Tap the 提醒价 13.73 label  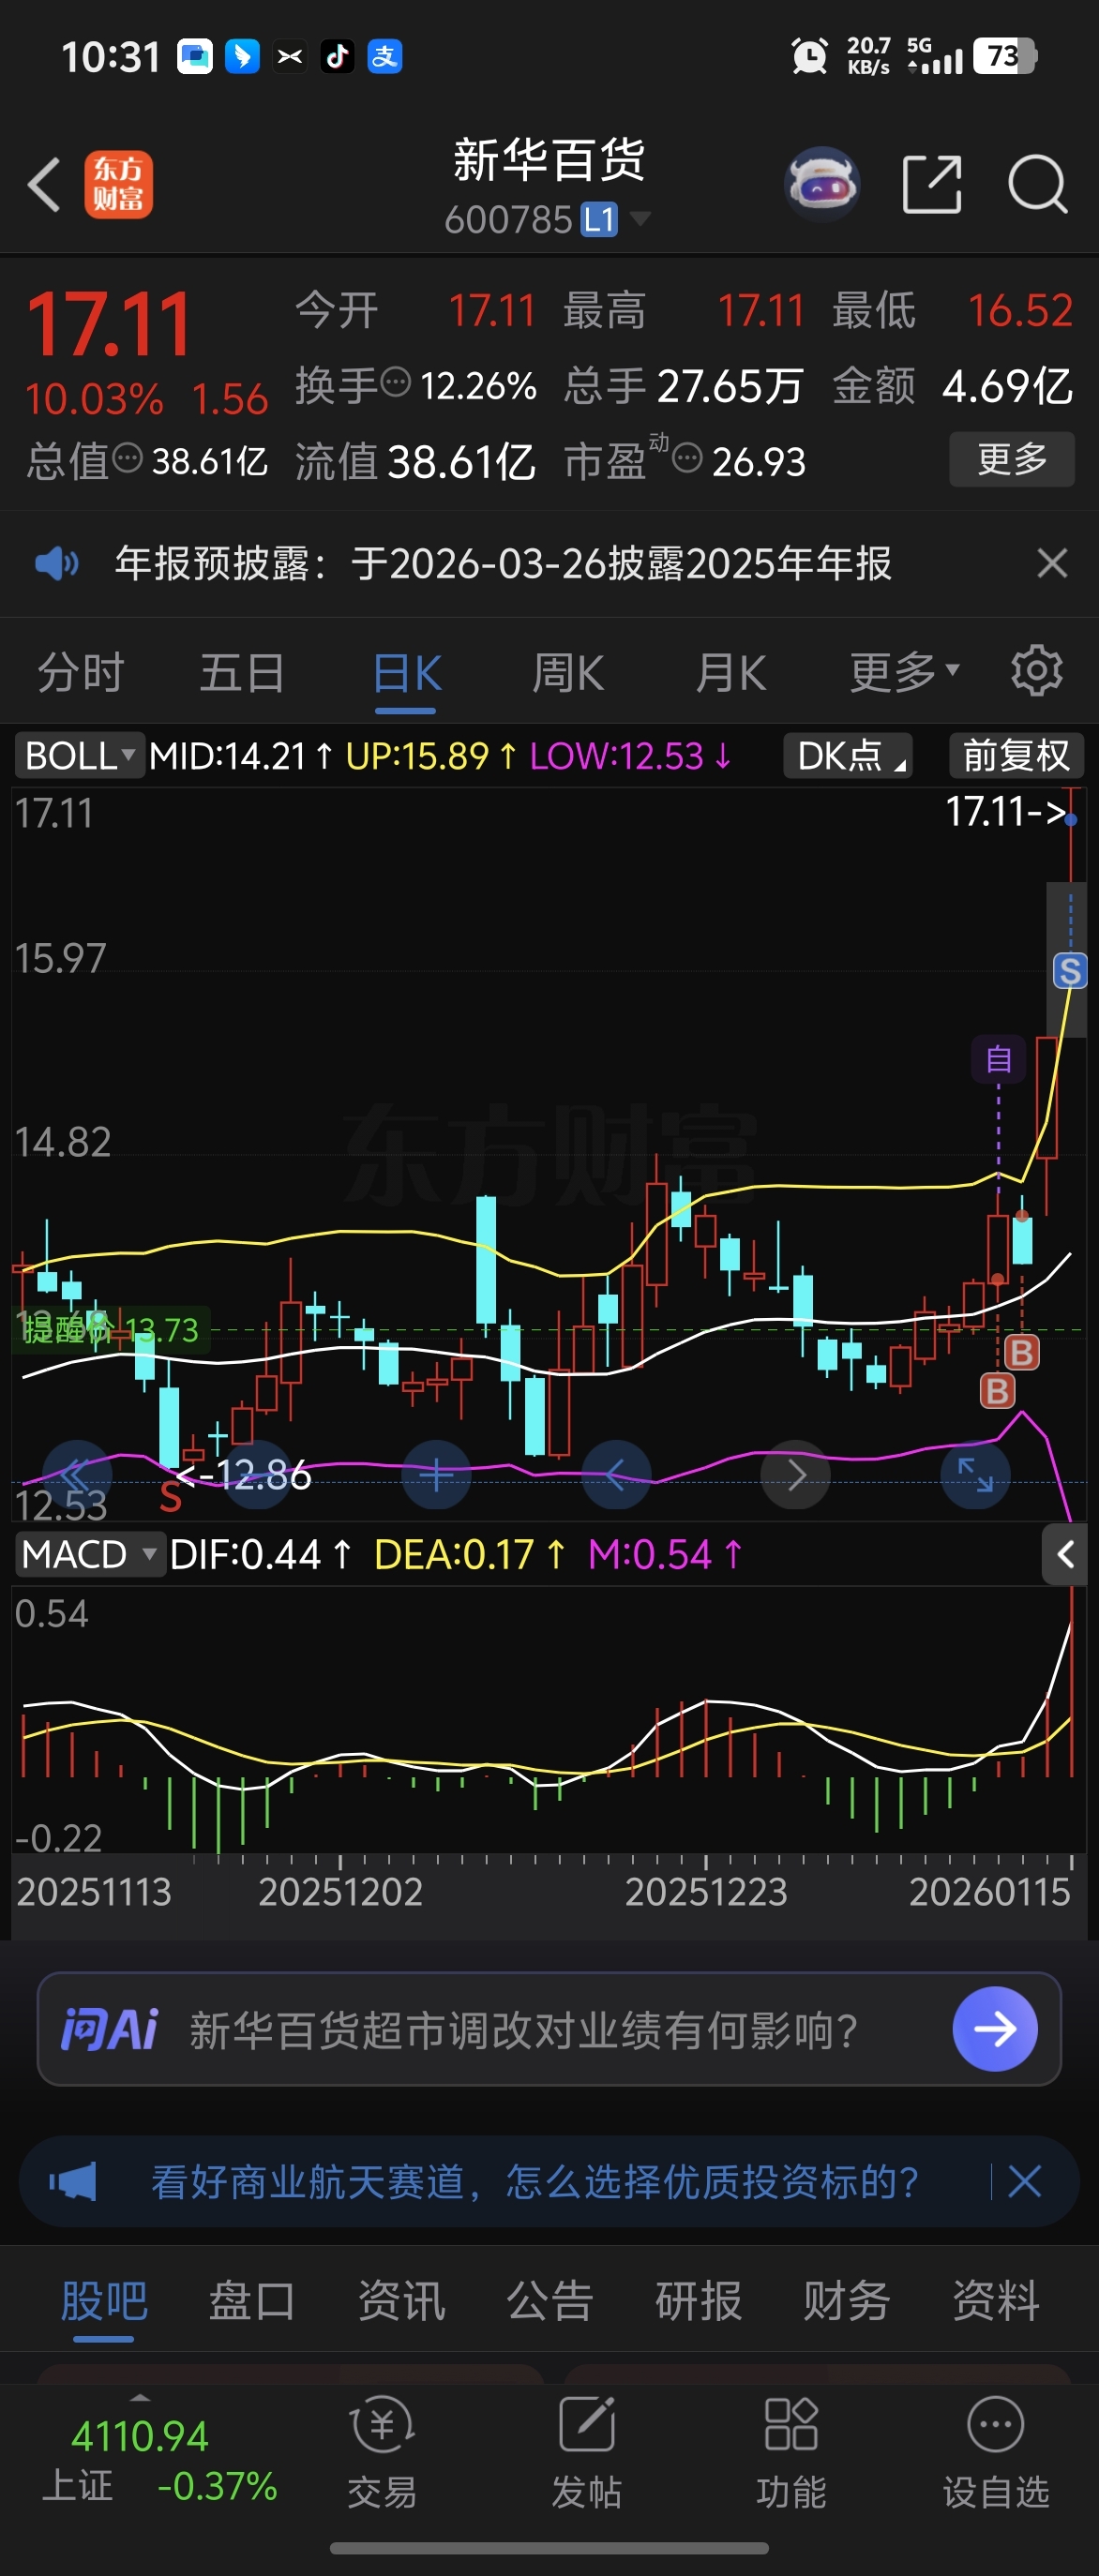tap(110, 1329)
